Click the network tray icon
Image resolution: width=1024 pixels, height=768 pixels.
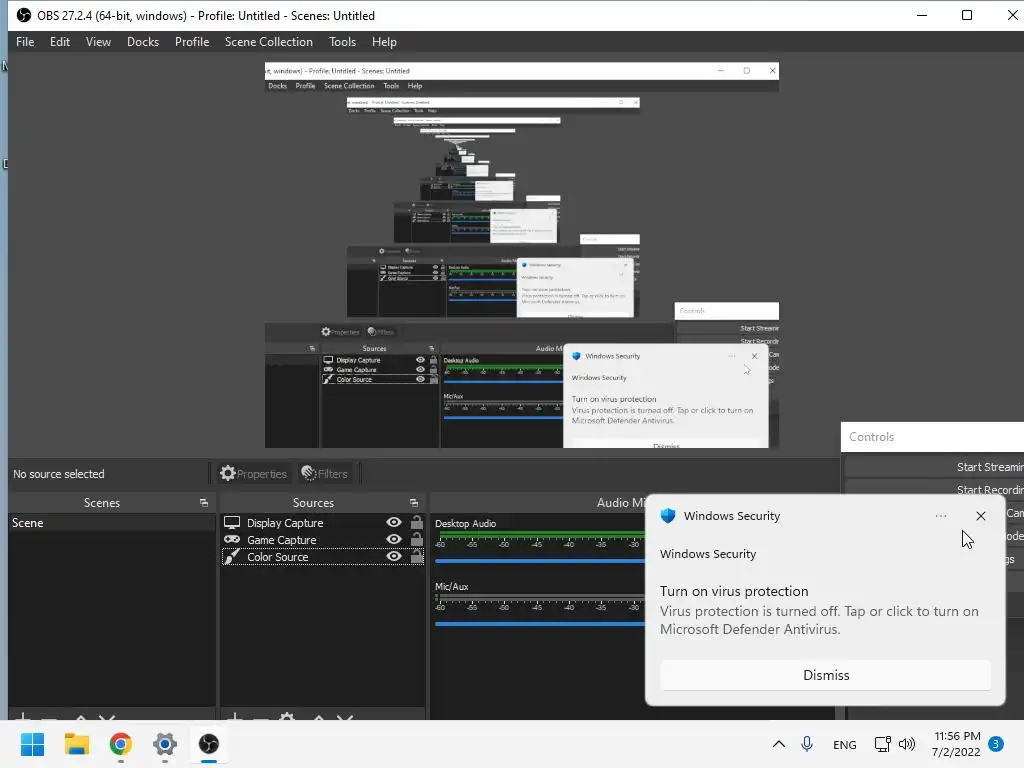(883, 744)
